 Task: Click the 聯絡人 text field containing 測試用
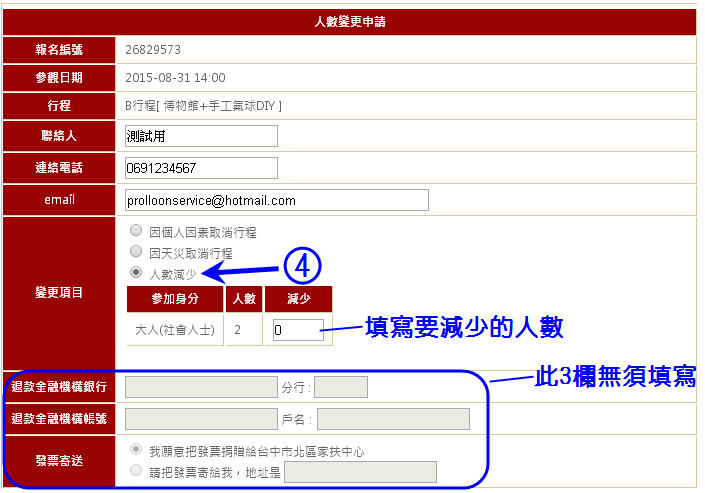point(201,136)
